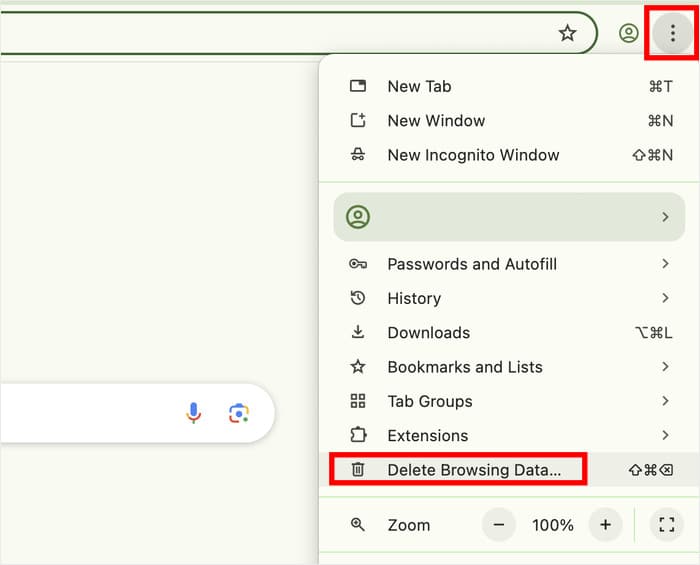Viewport: 700px width, 565px height.
Task: Open Google Lens camera search icon
Action: (239, 413)
